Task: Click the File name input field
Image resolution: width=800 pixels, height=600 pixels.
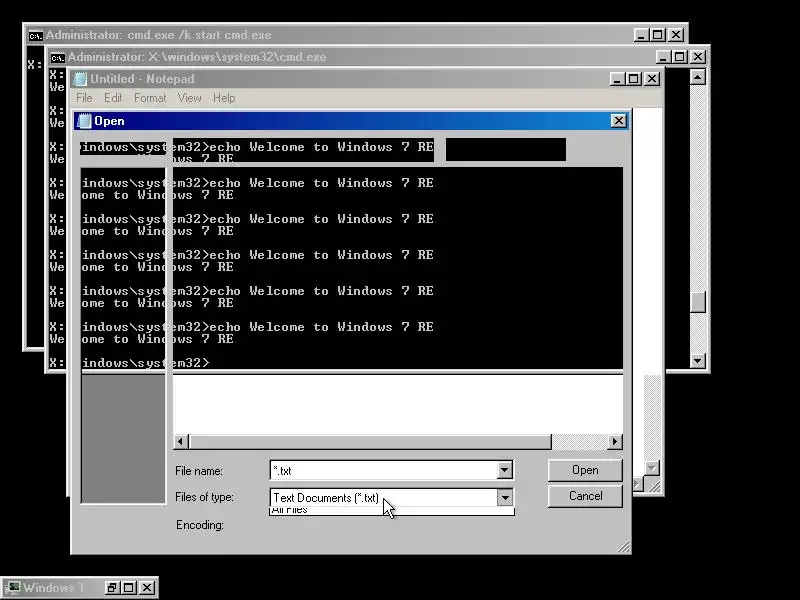Action: click(383, 470)
